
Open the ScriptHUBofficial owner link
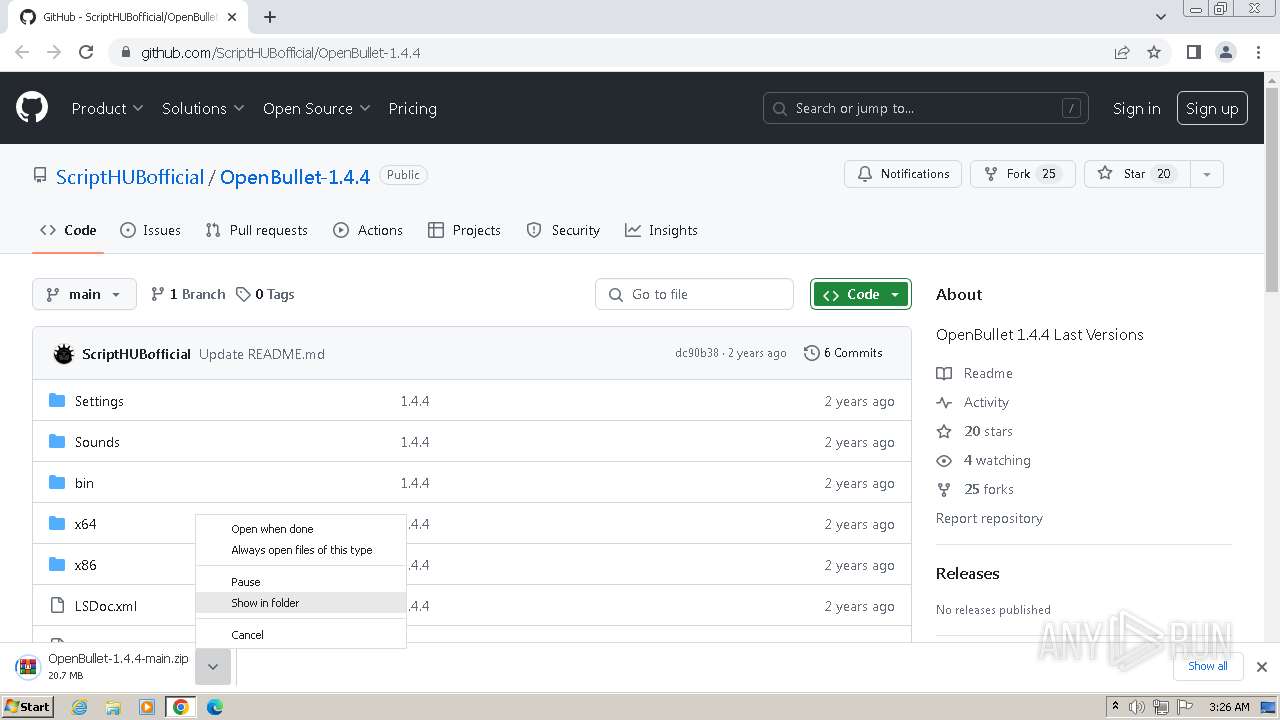(x=129, y=177)
